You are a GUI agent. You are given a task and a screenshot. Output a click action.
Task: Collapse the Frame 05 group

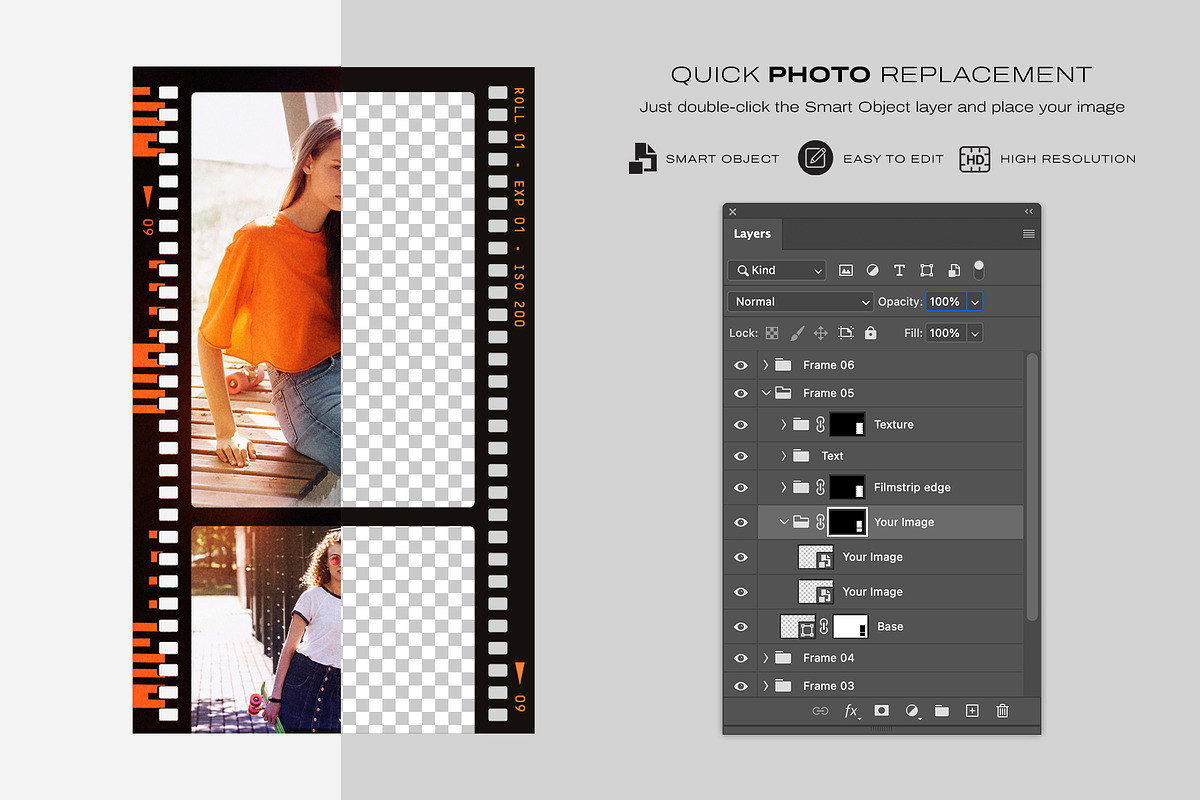[766, 393]
